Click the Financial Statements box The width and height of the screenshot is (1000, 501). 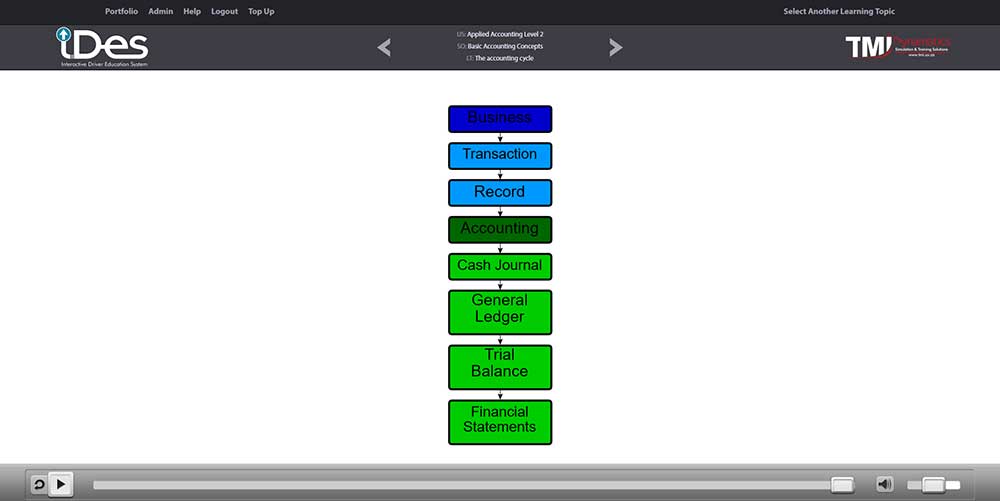500,421
